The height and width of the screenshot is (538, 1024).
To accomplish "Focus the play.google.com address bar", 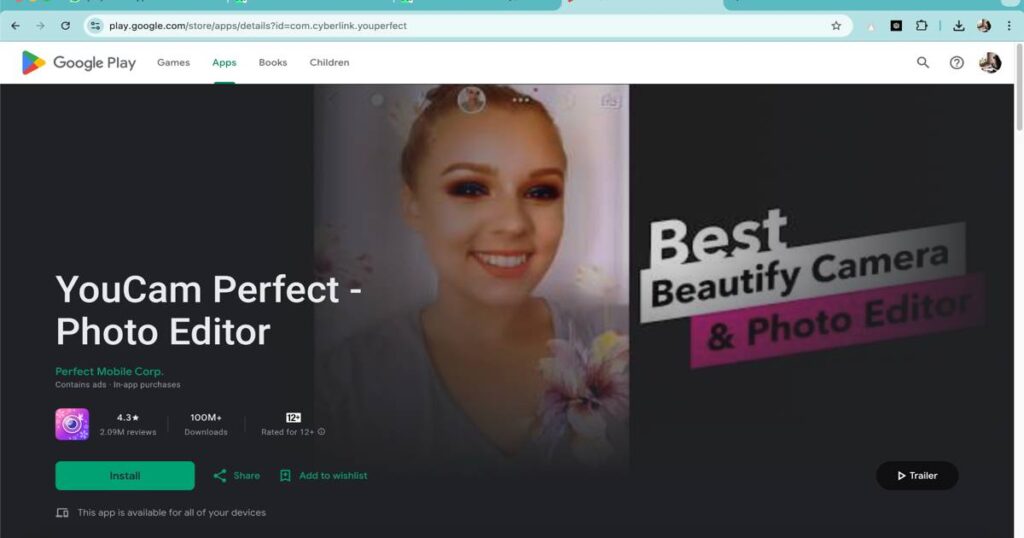I will pos(467,25).
